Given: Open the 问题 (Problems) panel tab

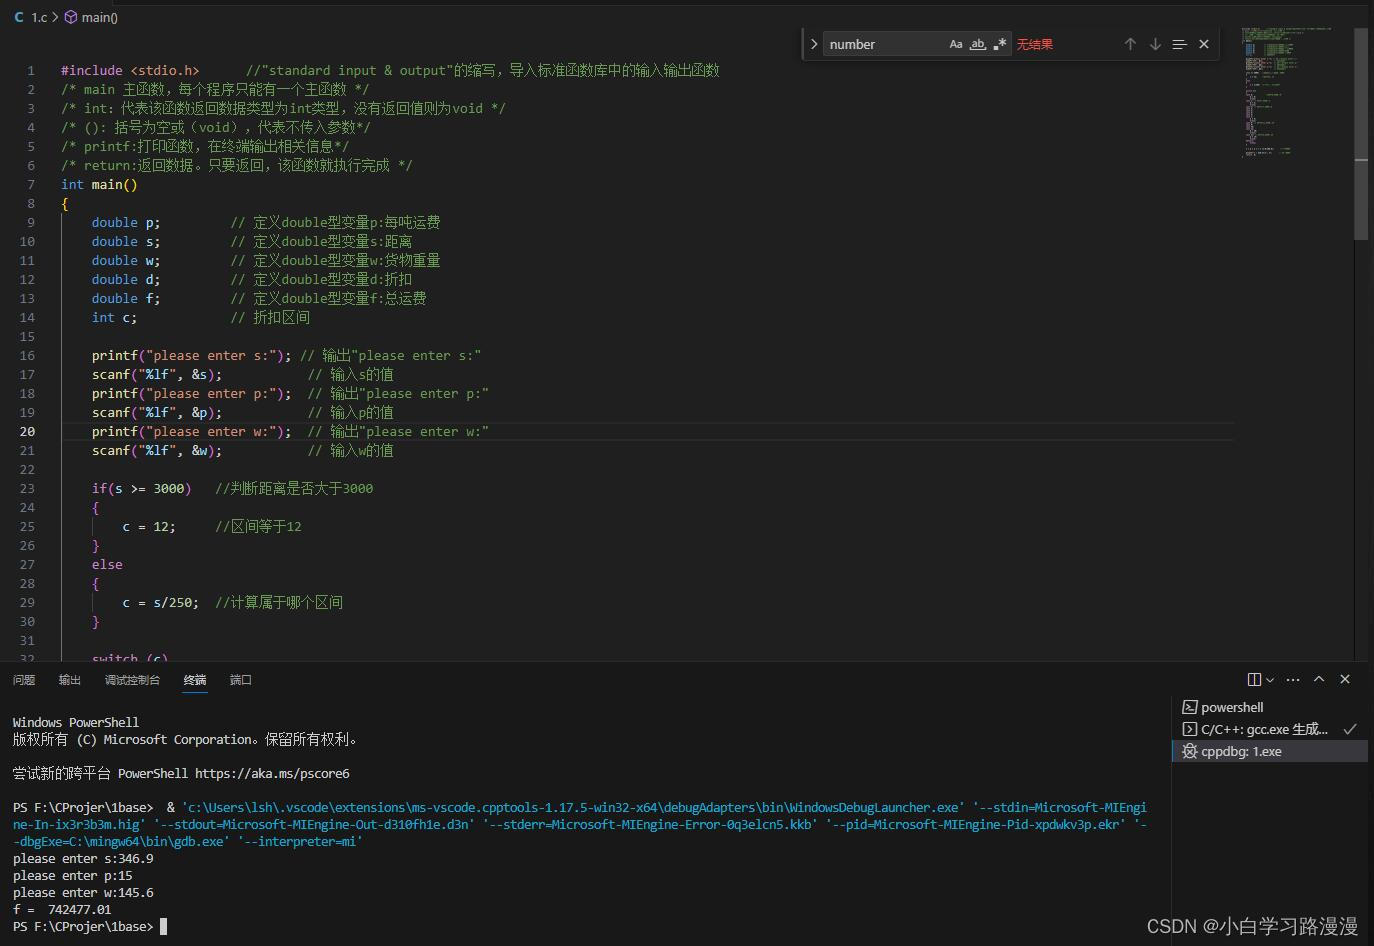Looking at the screenshot, I should point(24,680).
